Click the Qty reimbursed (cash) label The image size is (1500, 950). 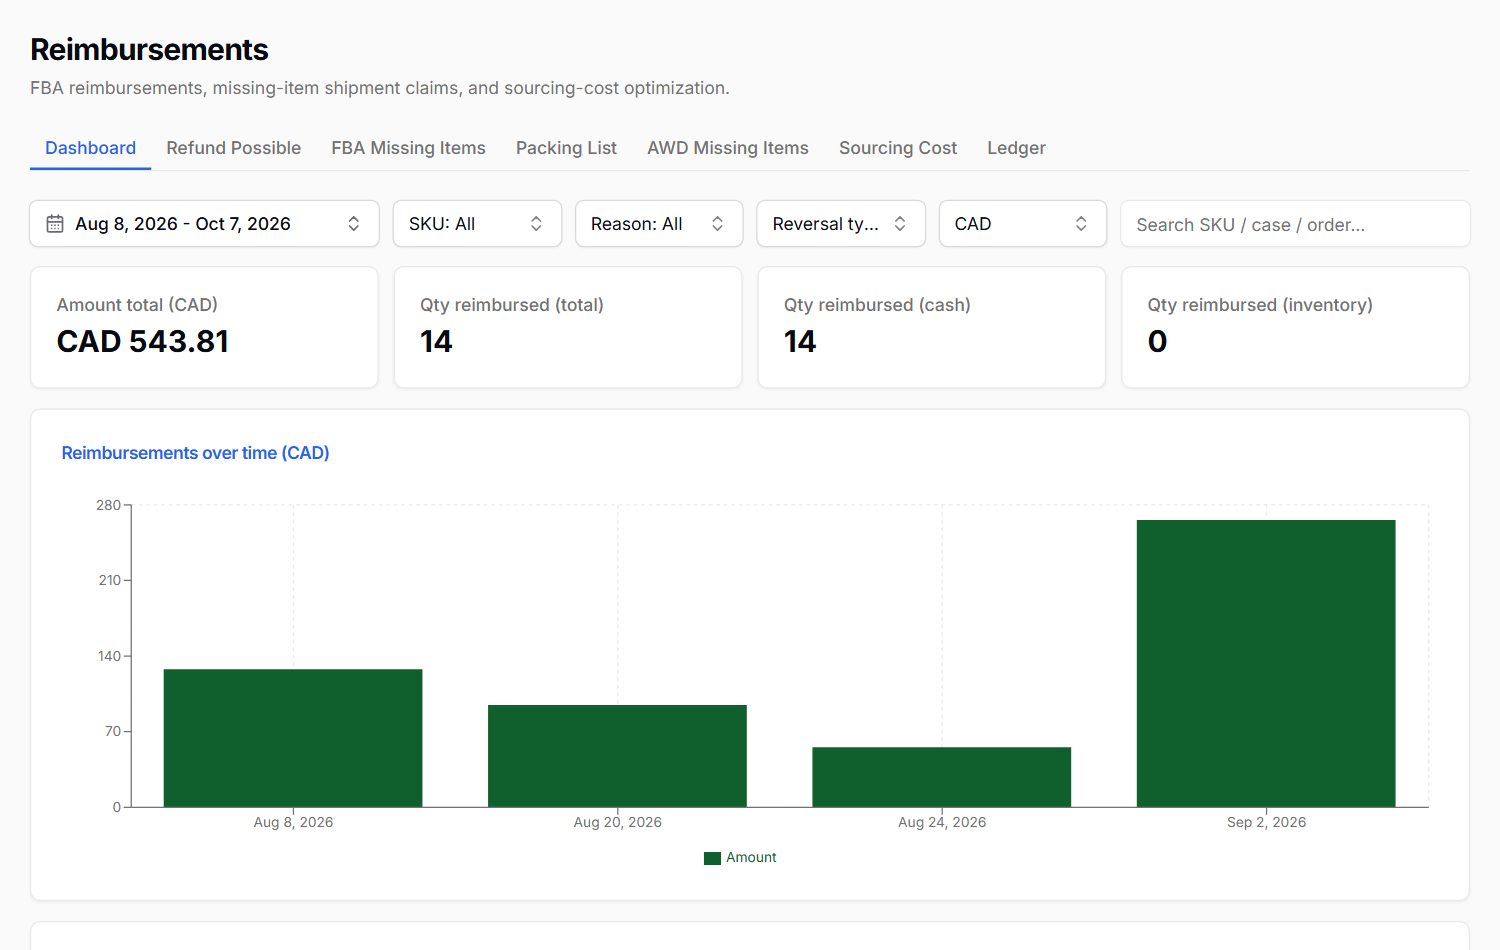tap(877, 305)
